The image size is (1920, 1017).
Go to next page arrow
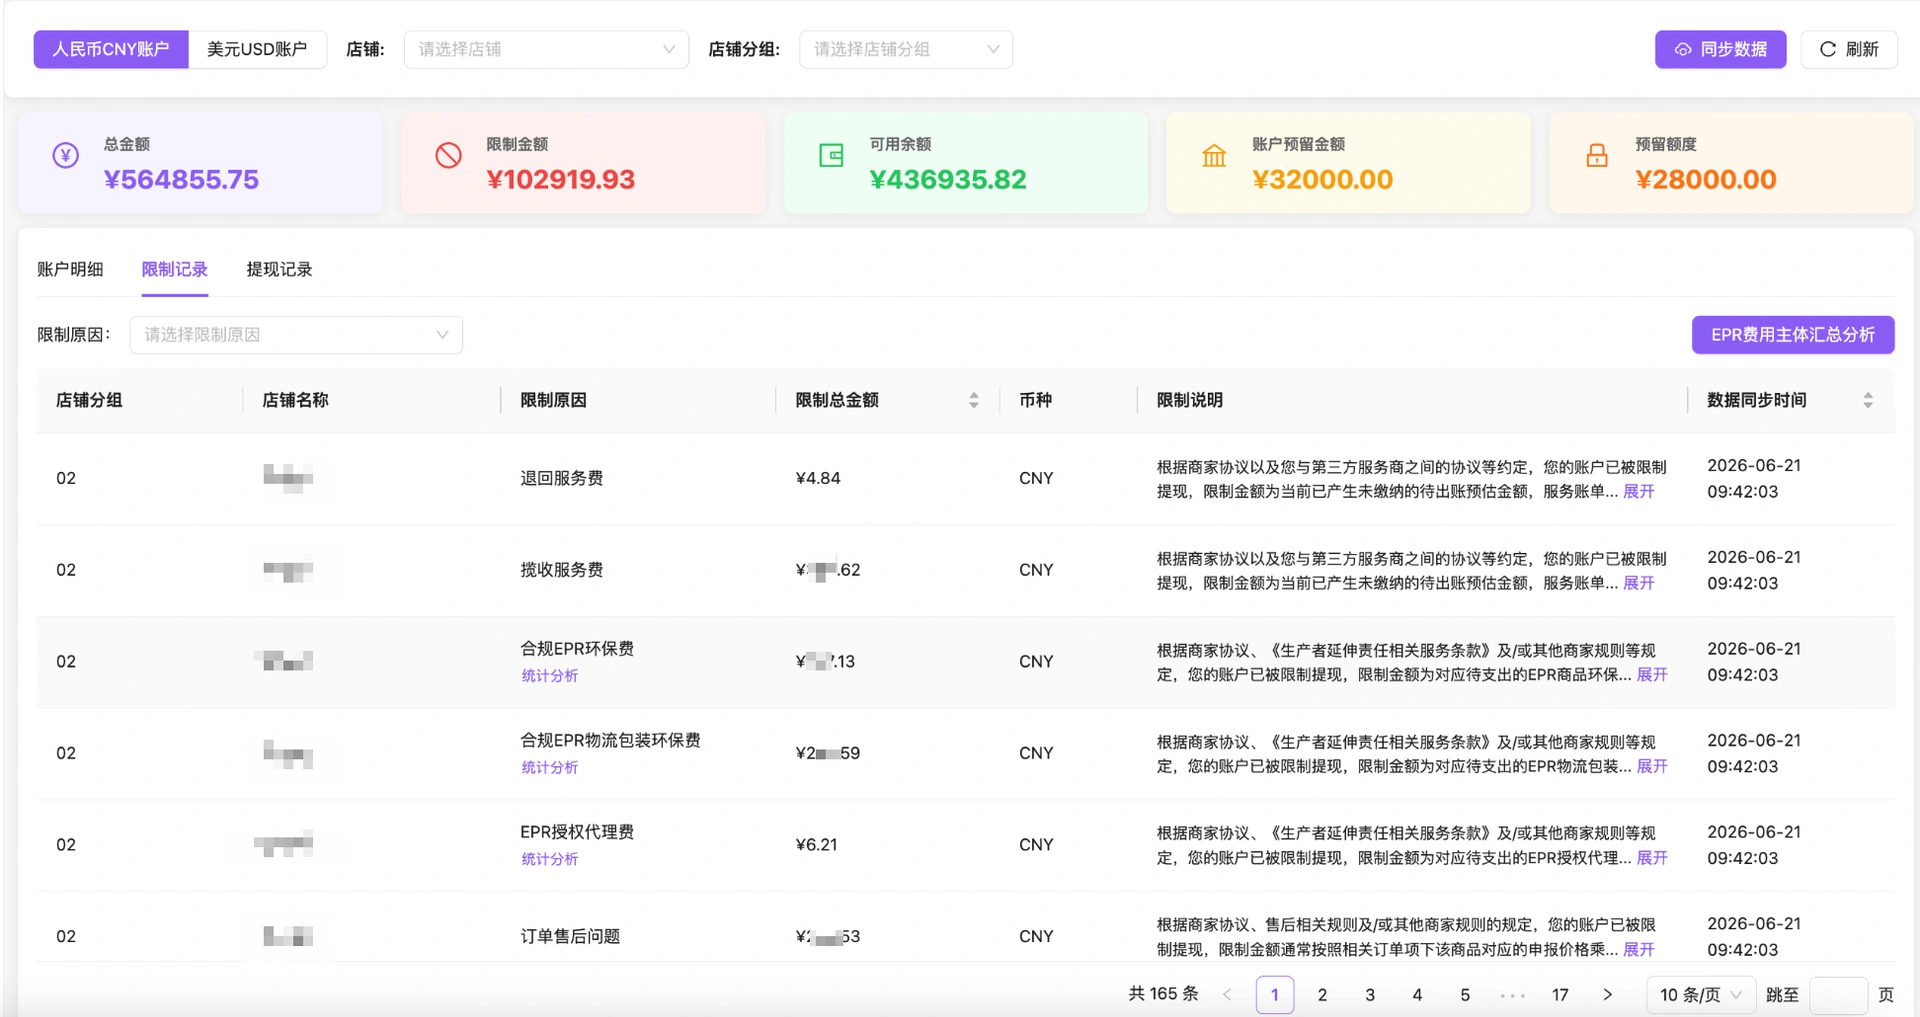[x=1608, y=995]
